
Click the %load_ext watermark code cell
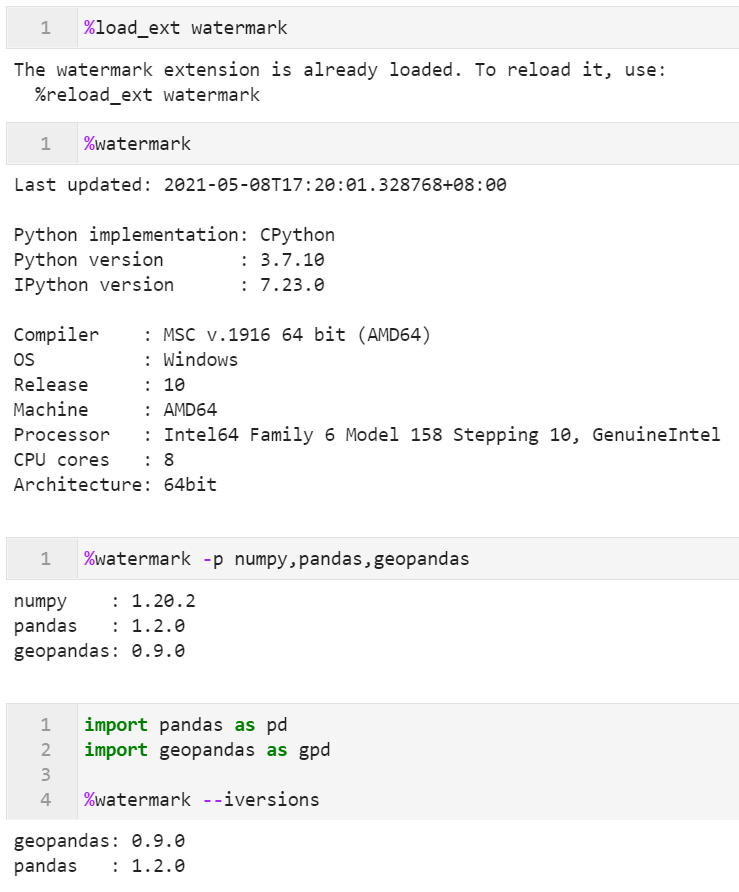point(373,28)
